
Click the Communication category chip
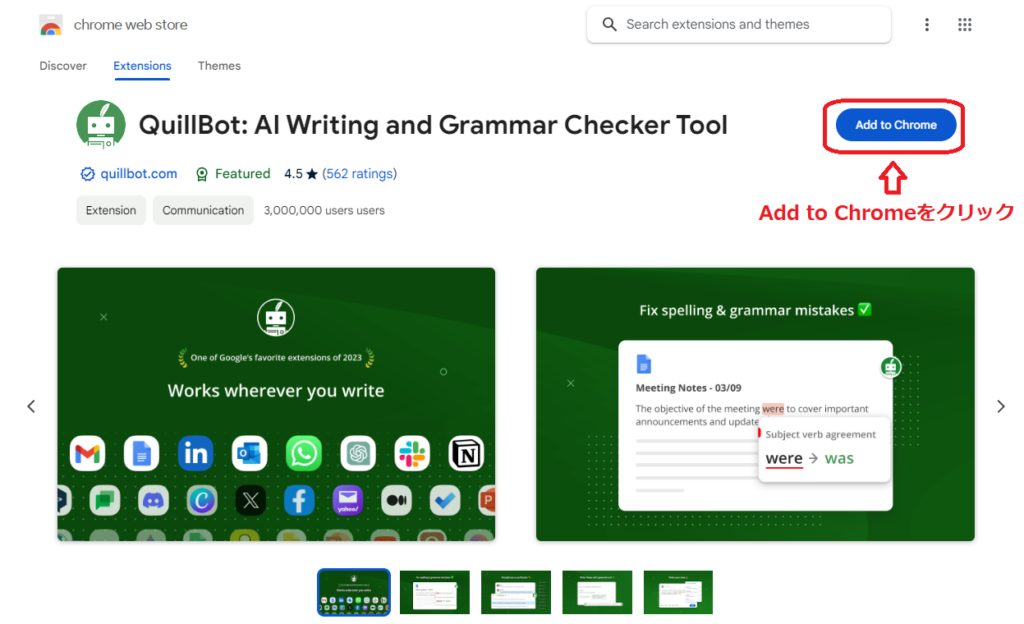point(203,210)
